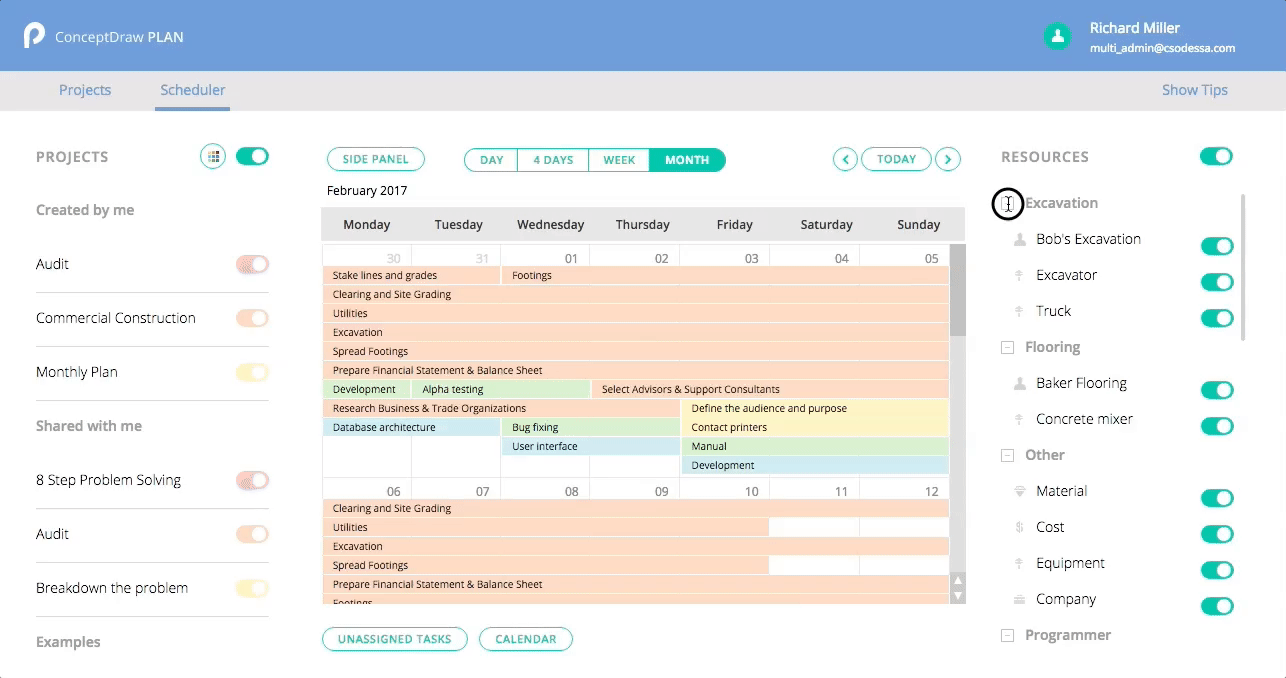Collapse the Excavation resource group
Viewport: 1286px width, 678px height.
click(x=1008, y=204)
